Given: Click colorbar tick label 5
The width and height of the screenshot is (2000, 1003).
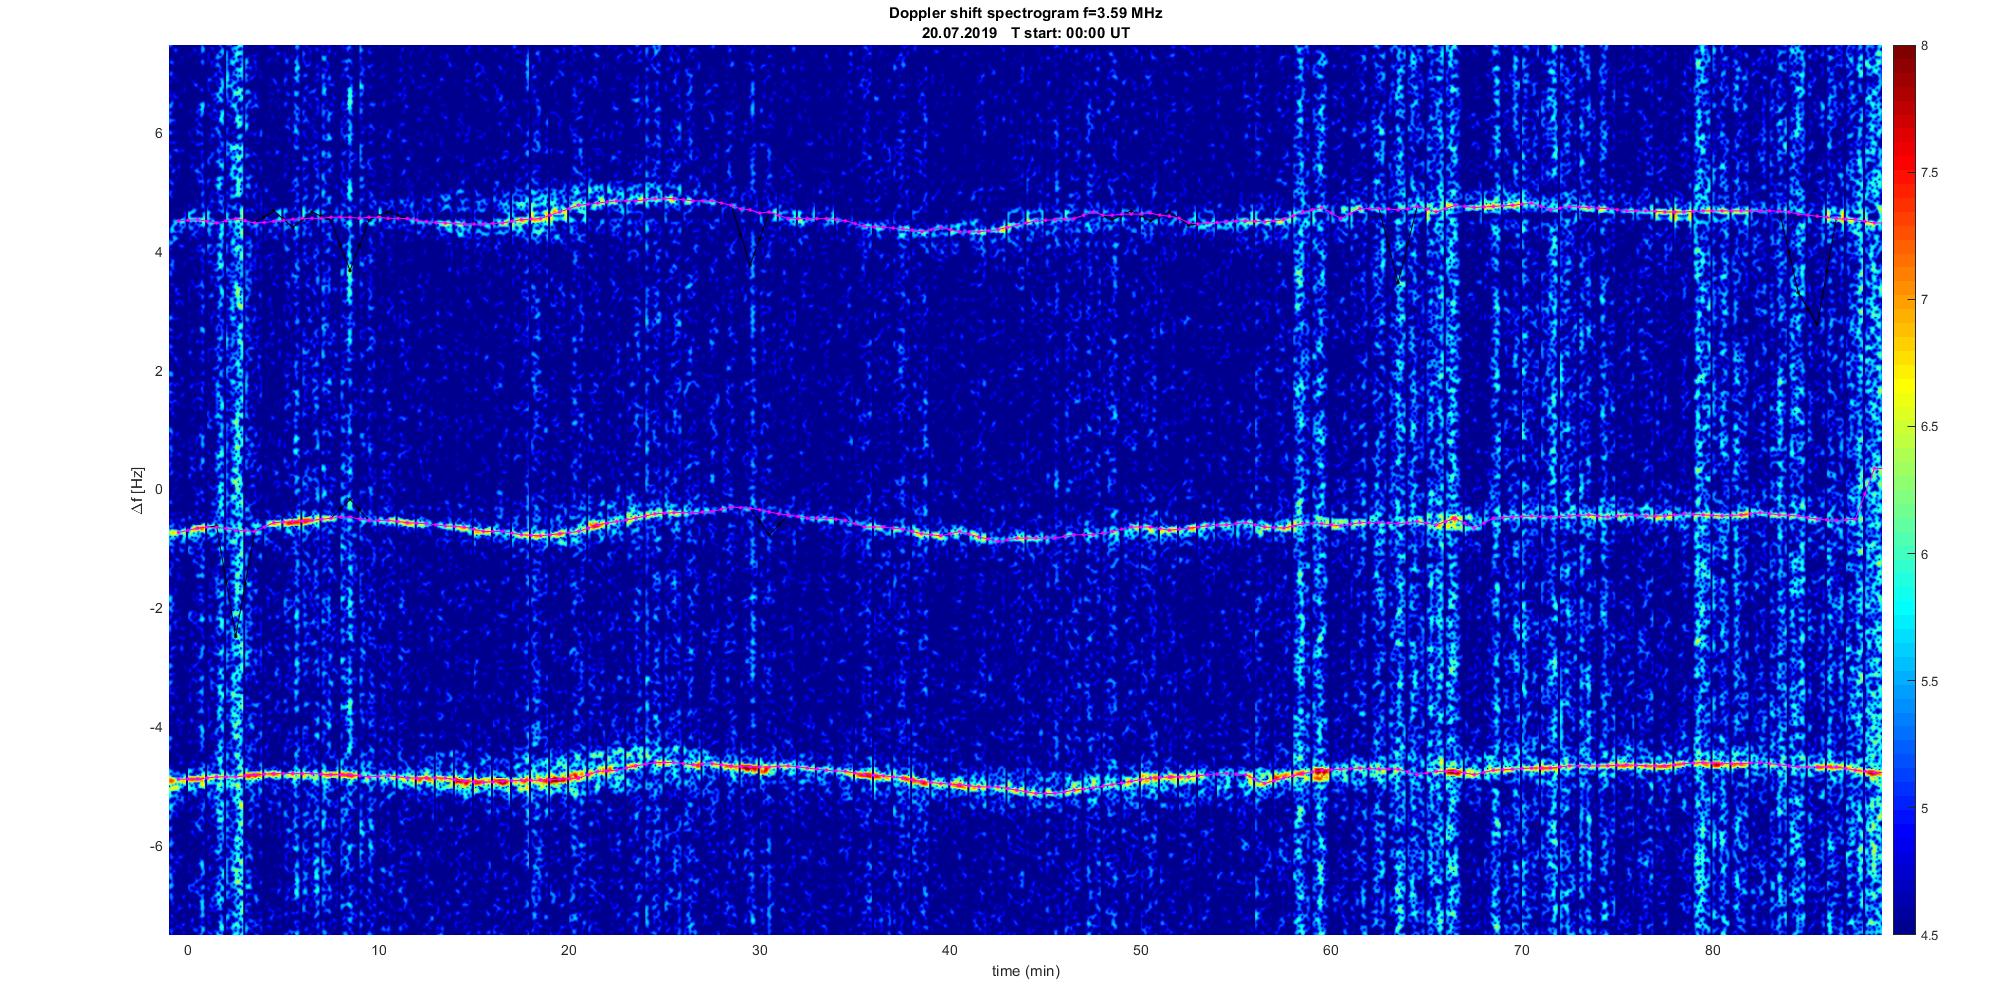Looking at the screenshot, I should click(x=1925, y=808).
